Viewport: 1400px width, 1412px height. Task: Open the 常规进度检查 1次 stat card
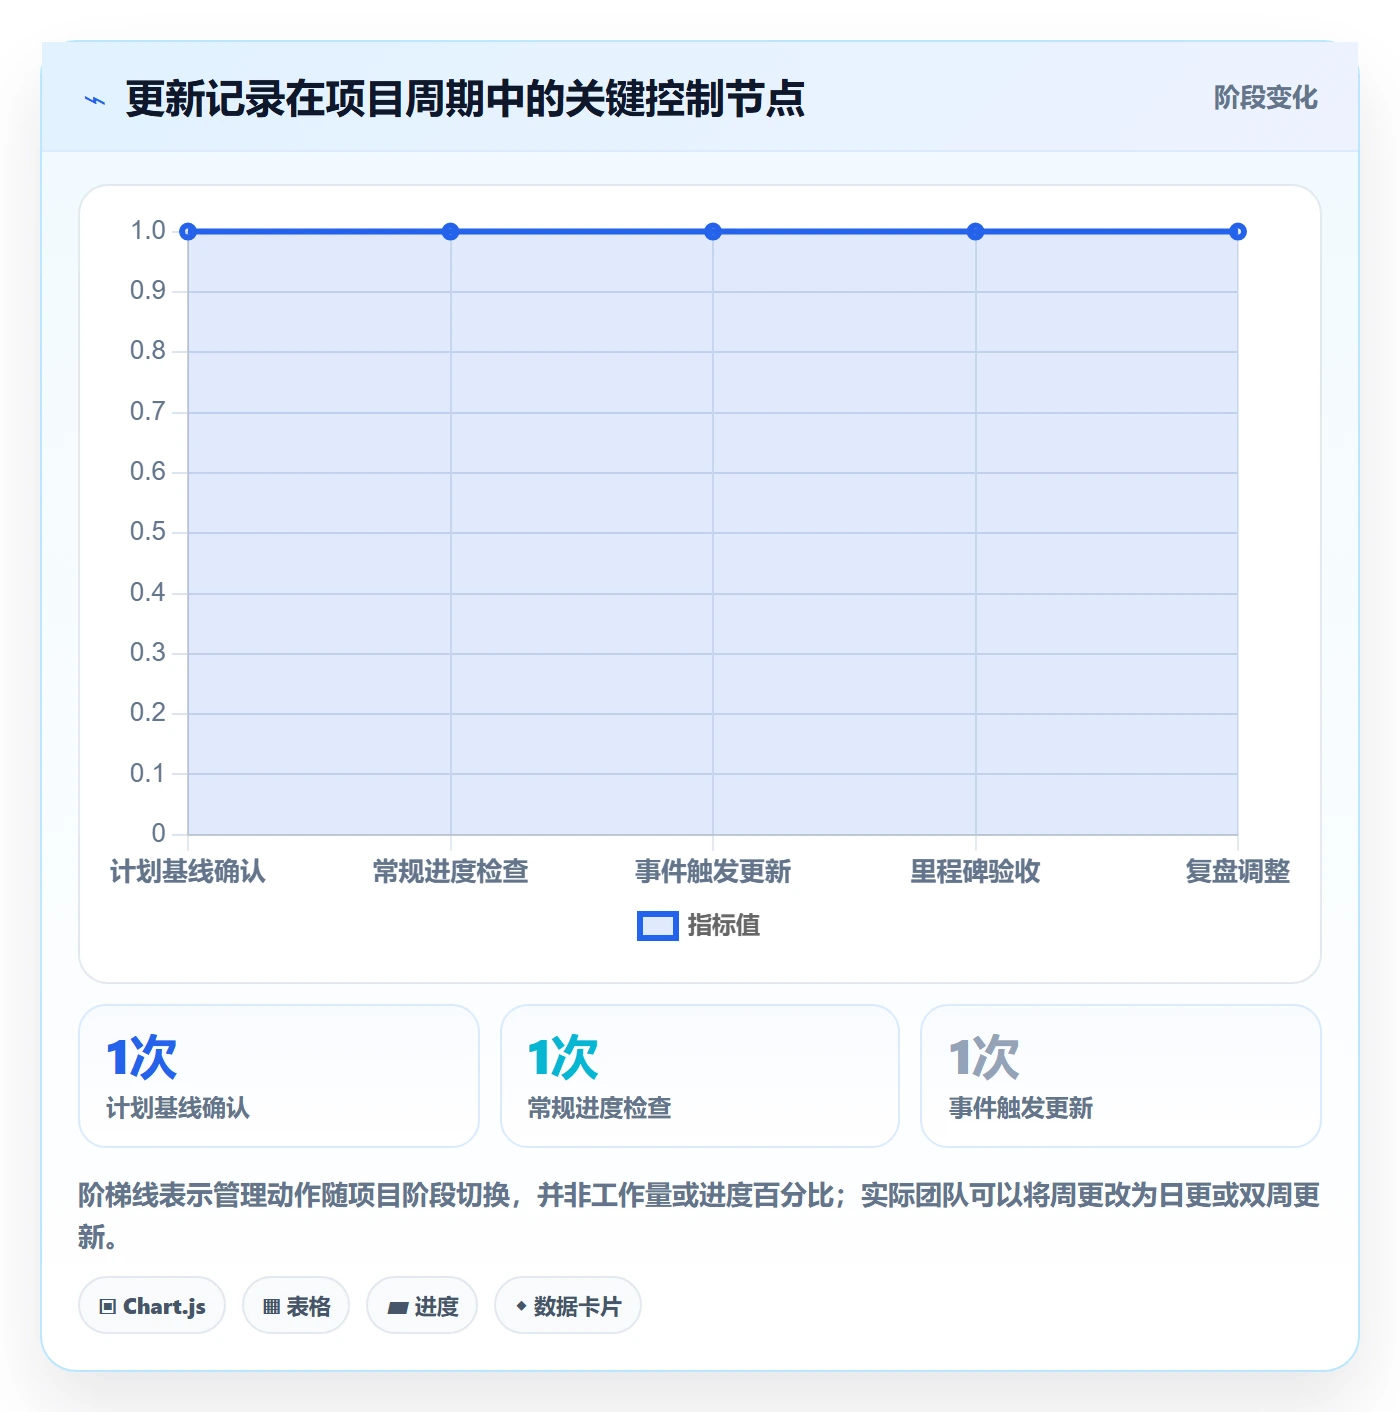tap(700, 1076)
